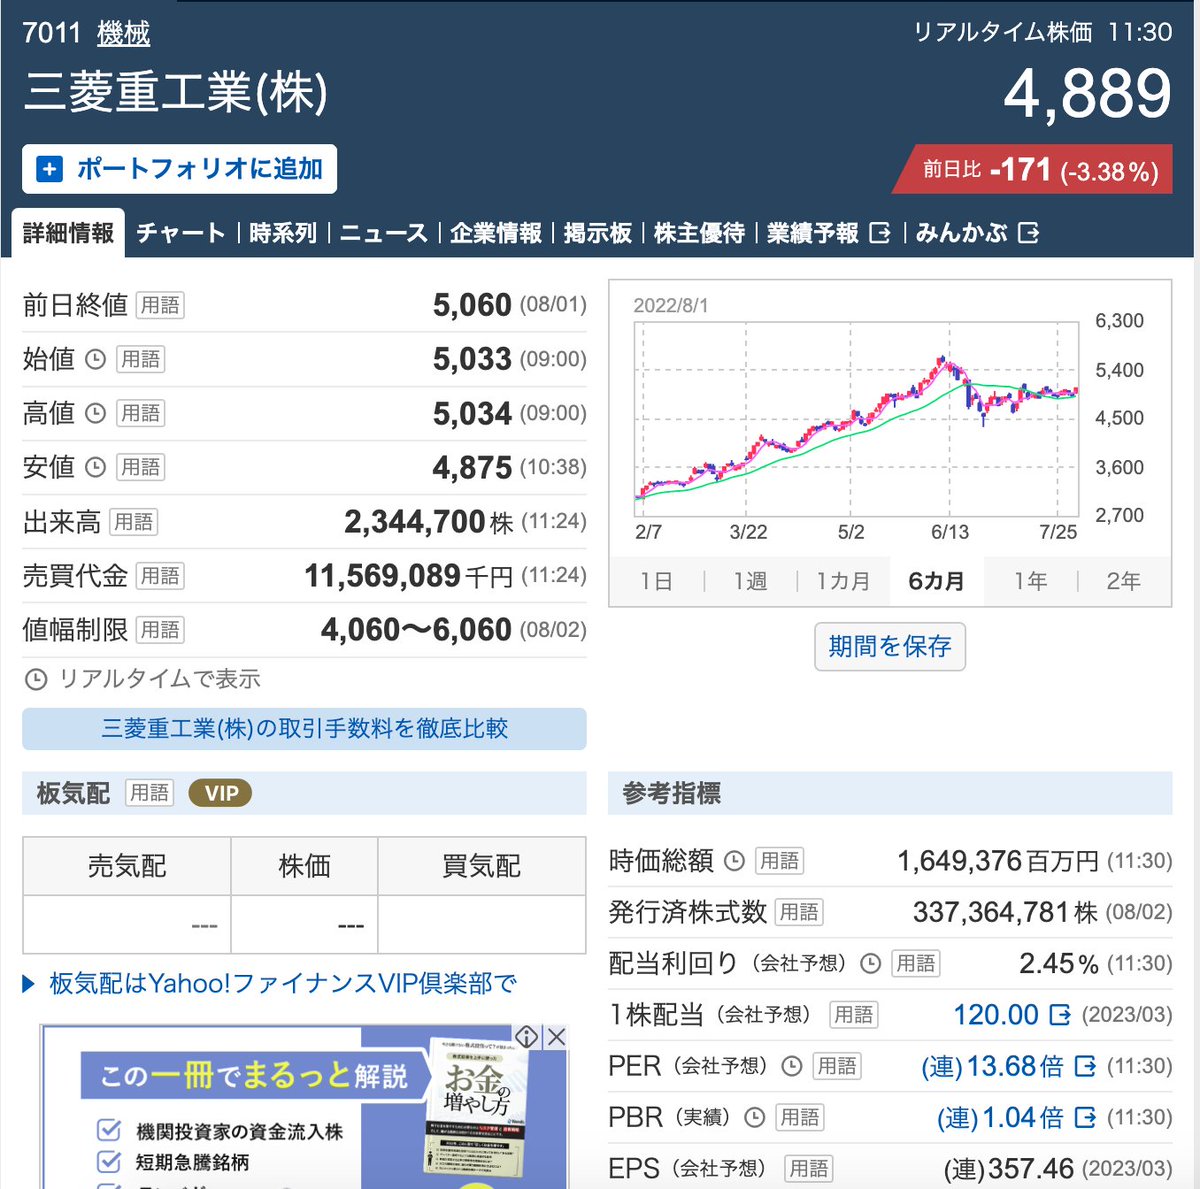Set chart period to 1日
Image resolution: width=1200 pixels, height=1189 pixels.
click(x=656, y=581)
